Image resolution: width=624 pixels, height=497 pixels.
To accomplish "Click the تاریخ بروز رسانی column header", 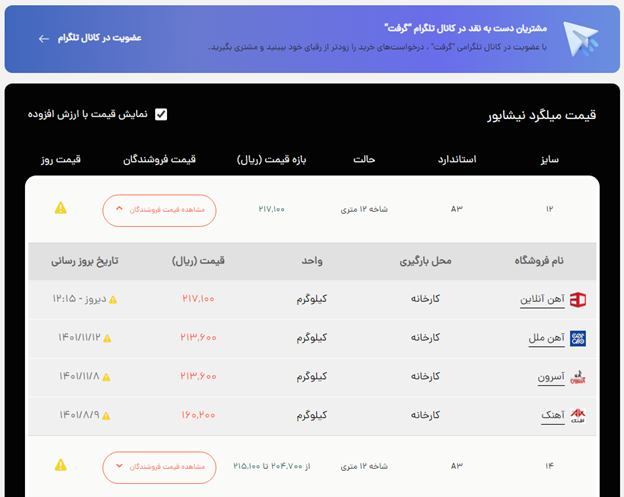I will (x=85, y=261).
